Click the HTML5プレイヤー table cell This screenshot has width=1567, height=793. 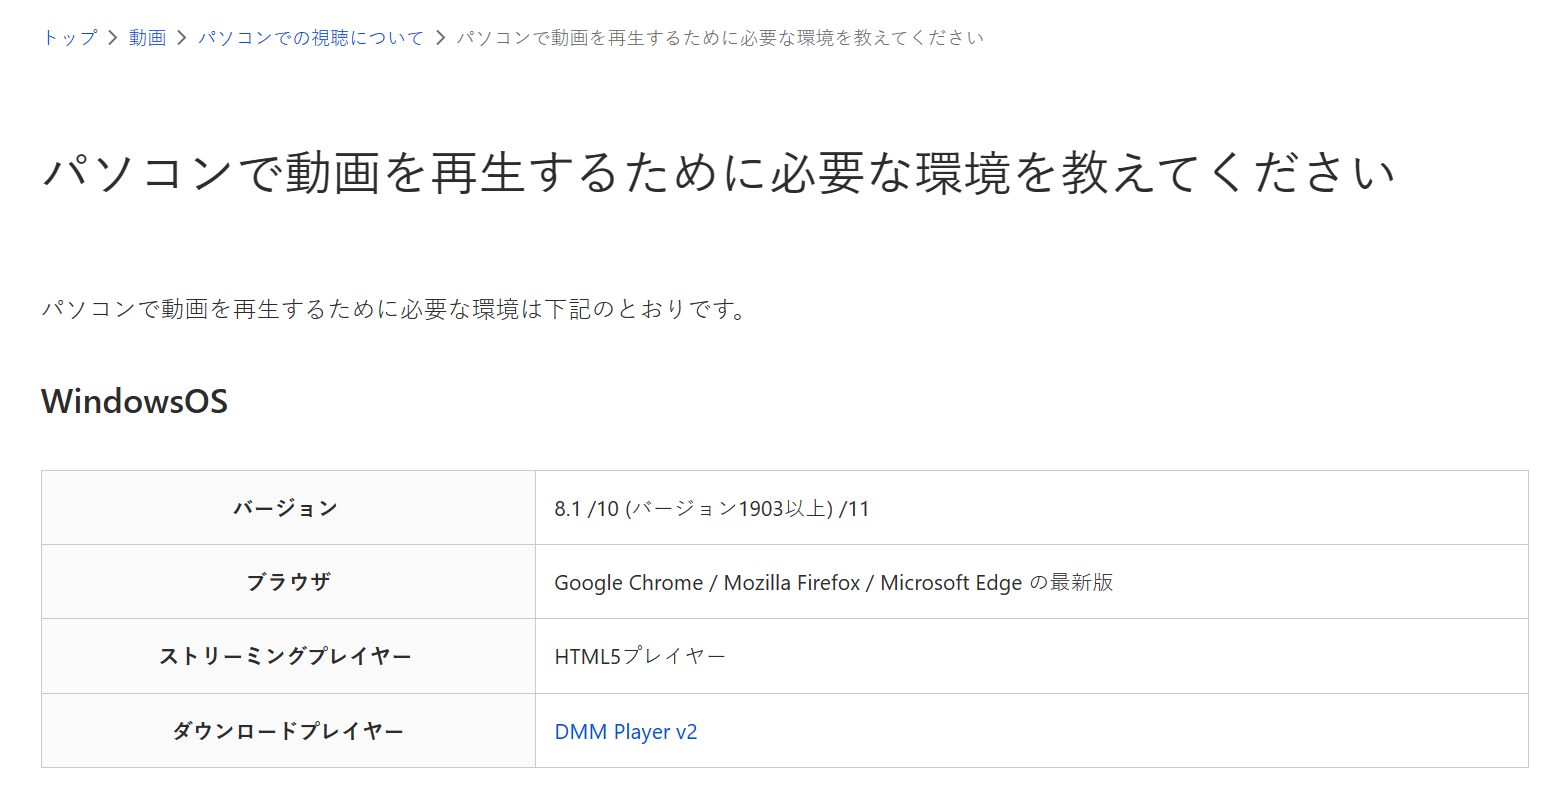coord(639,656)
